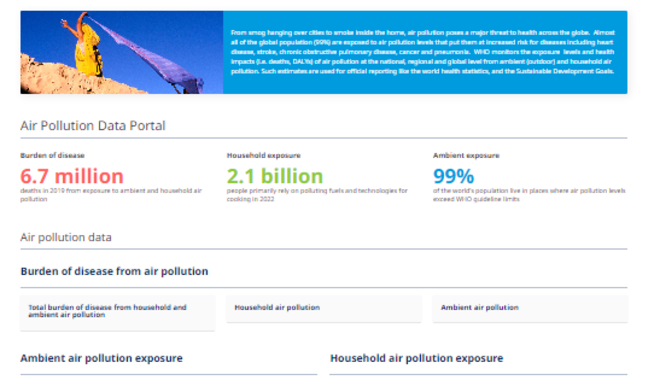Click the 99% ambient exposure figure

[454, 176]
